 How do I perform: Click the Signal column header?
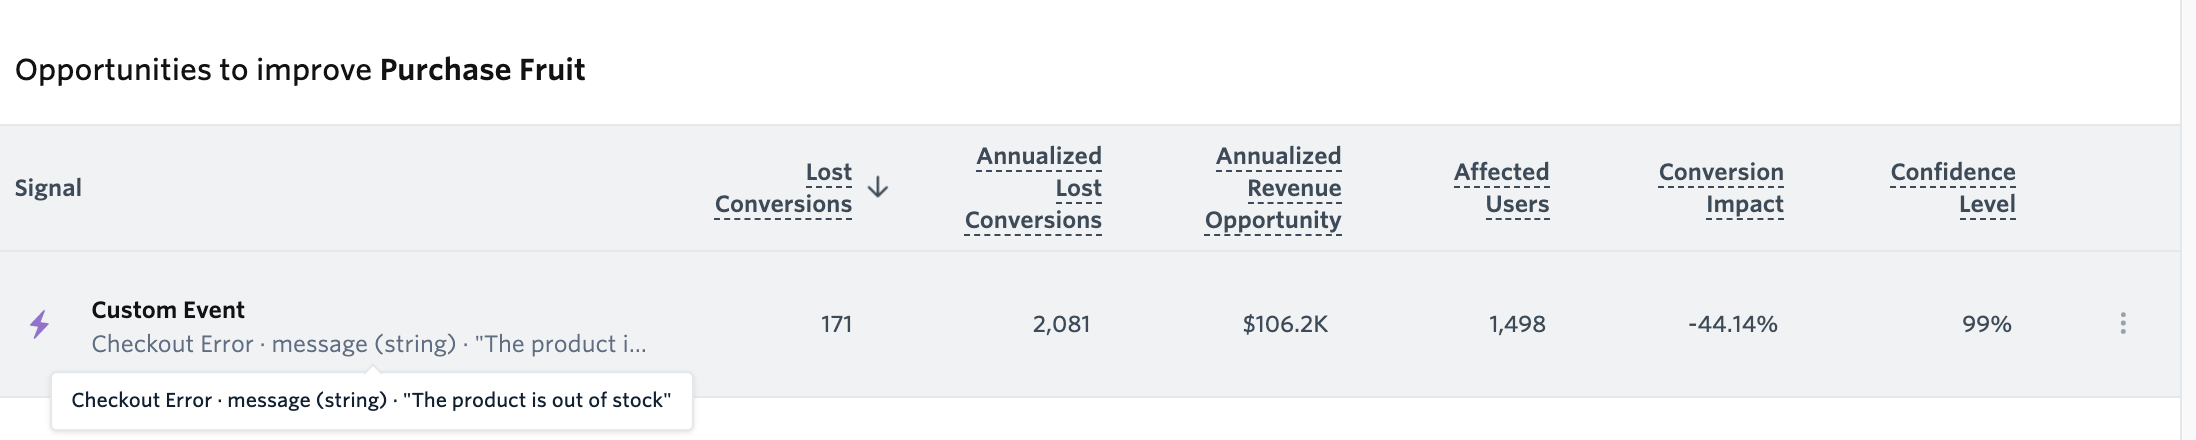pyautogui.click(x=48, y=188)
